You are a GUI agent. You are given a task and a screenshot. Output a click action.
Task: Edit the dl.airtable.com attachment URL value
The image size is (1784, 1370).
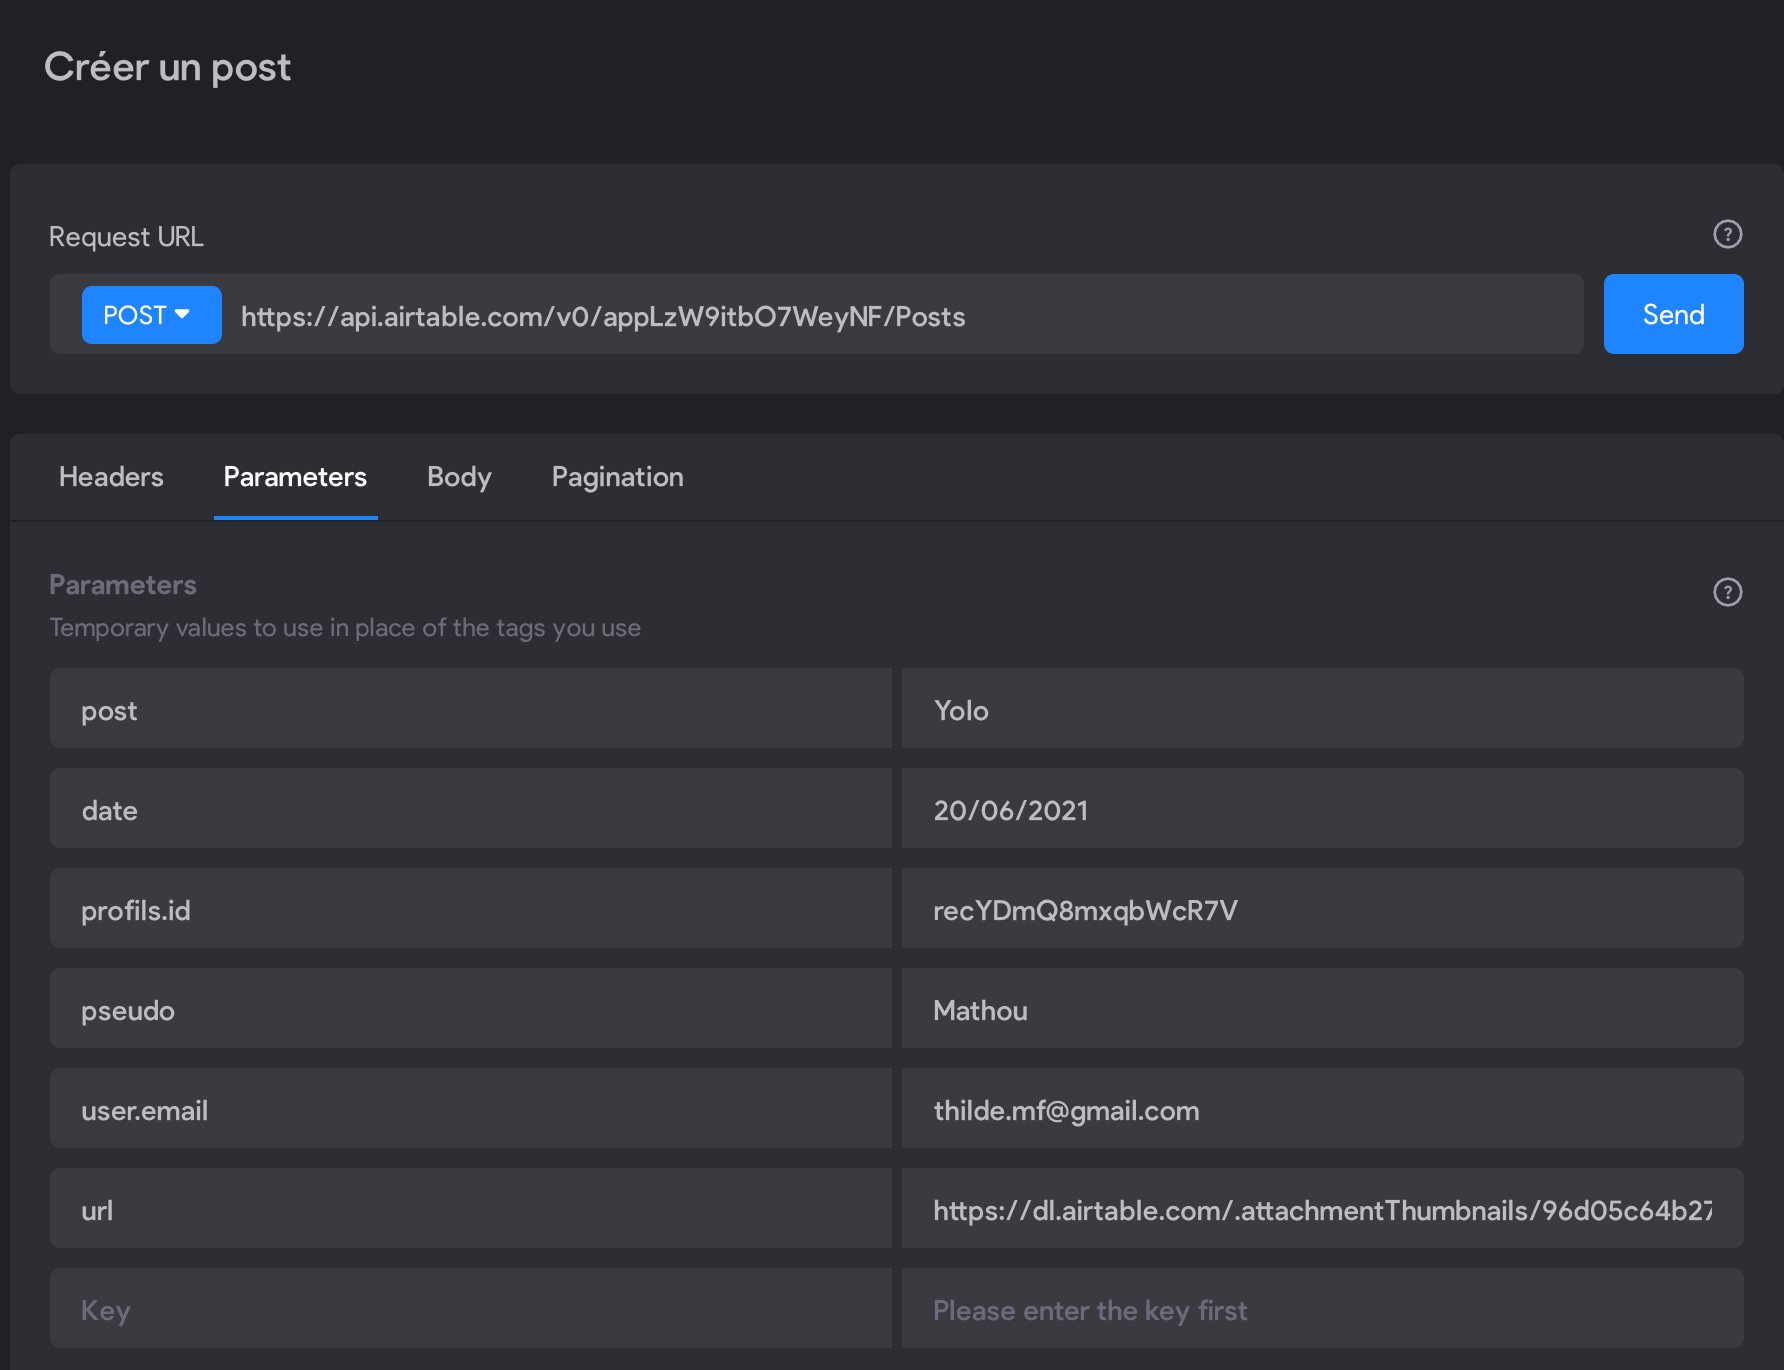click(1322, 1209)
